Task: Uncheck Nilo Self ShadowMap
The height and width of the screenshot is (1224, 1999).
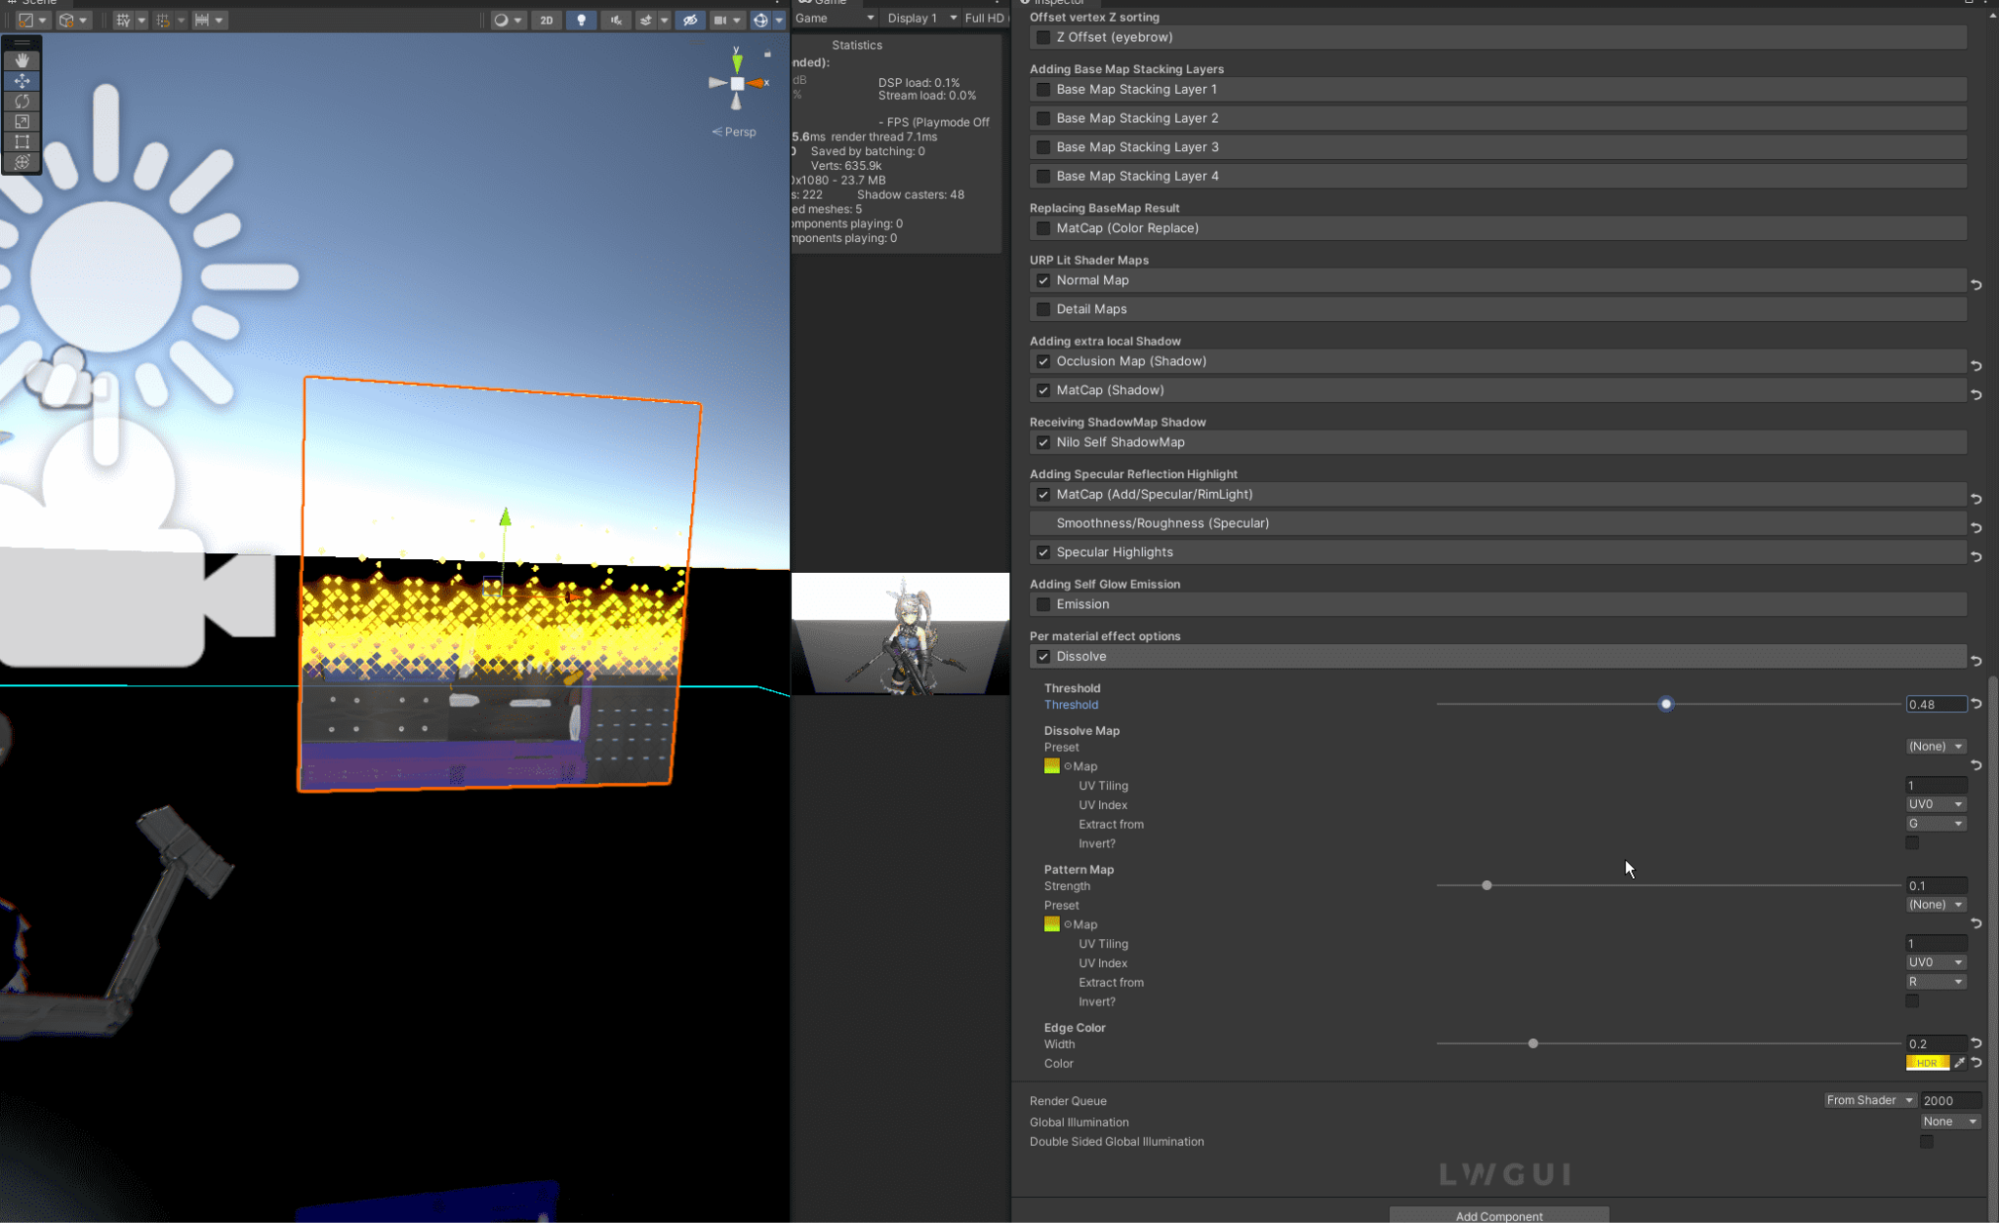Action: (x=1043, y=442)
